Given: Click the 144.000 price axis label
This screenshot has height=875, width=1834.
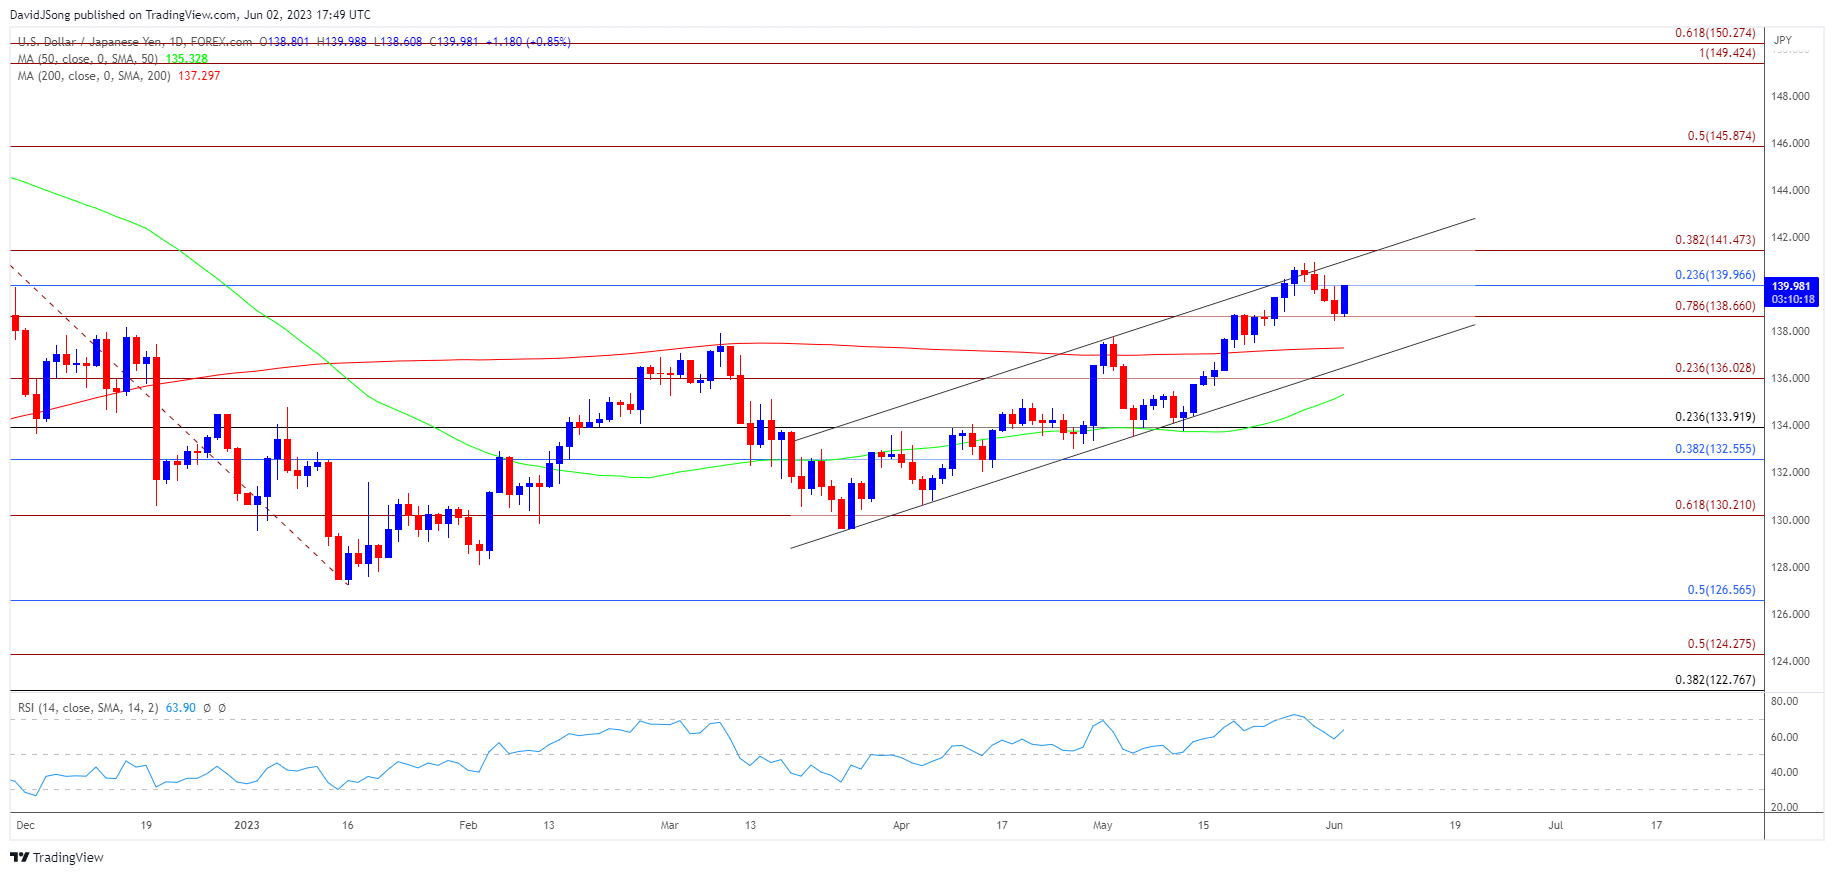Looking at the screenshot, I should pos(1790,190).
